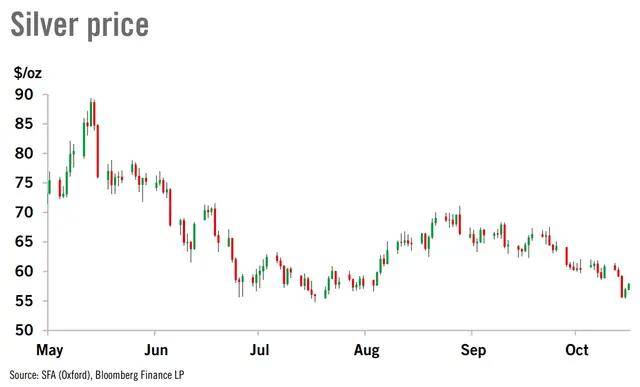
Task: Click the 75 y-axis value
Action: point(24,183)
